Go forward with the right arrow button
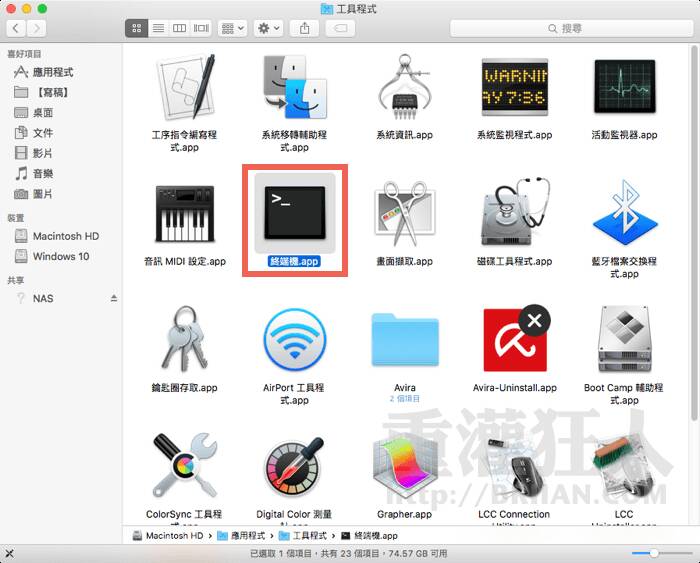This screenshot has height=563, width=700. click(x=36, y=29)
